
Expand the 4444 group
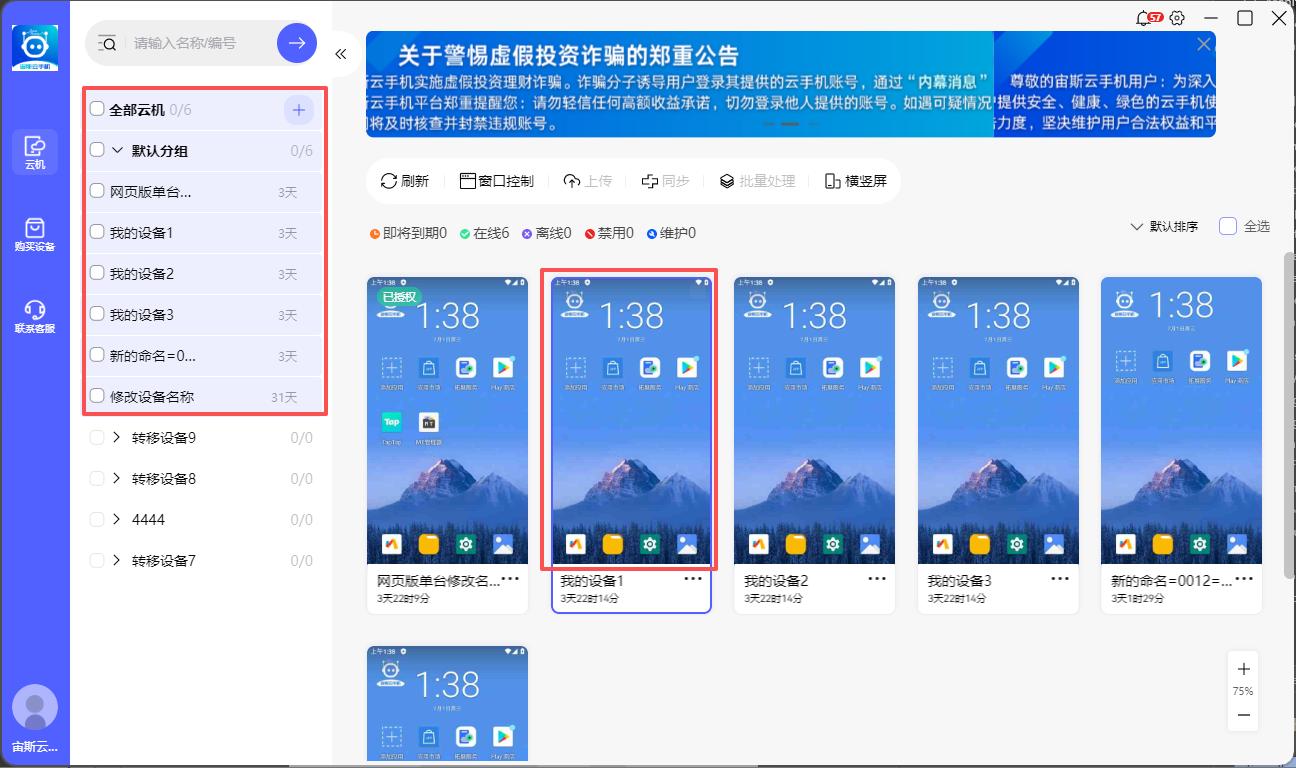117,519
